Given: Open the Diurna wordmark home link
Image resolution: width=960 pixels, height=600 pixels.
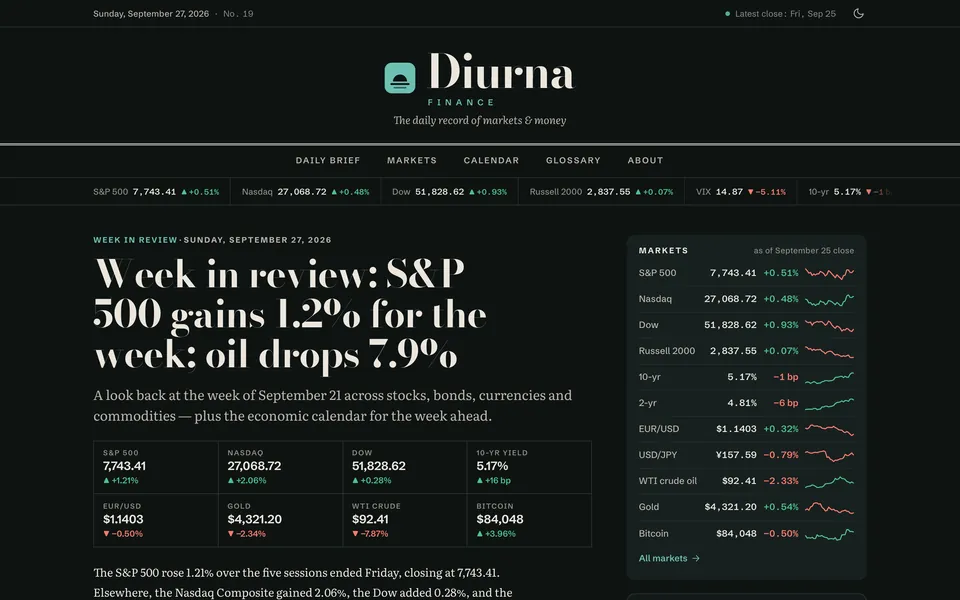Looking at the screenshot, I should tap(501, 72).
